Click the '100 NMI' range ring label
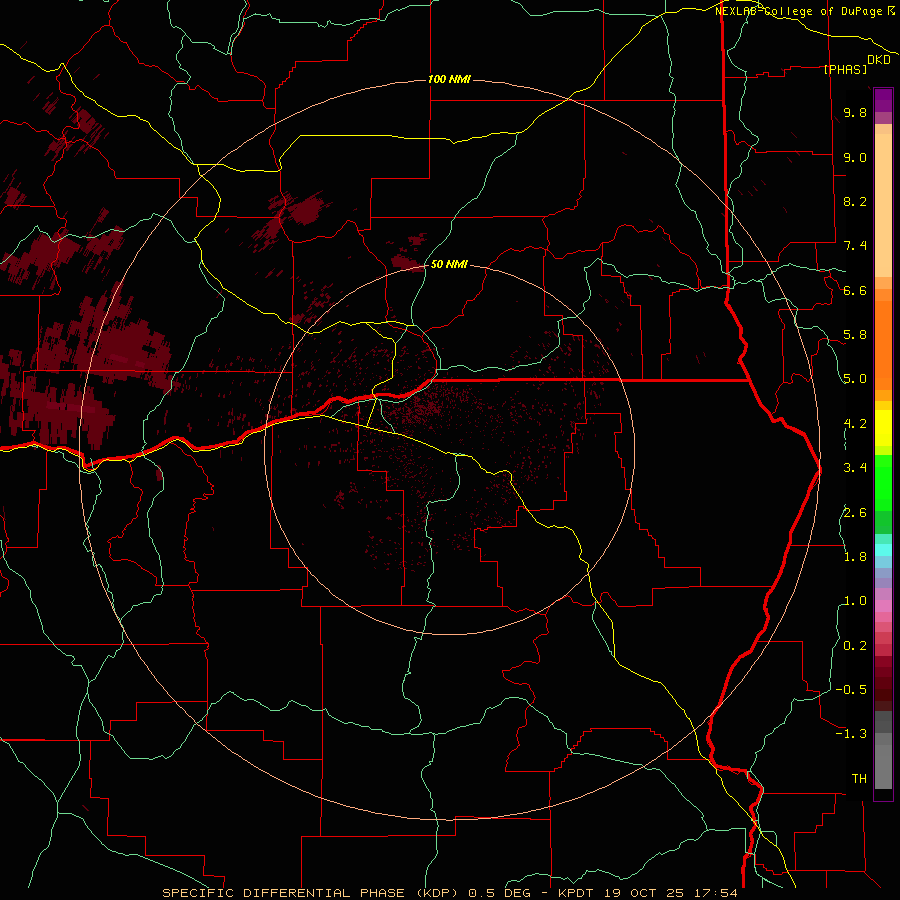Image resolution: width=900 pixels, height=900 pixels. click(449, 79)
